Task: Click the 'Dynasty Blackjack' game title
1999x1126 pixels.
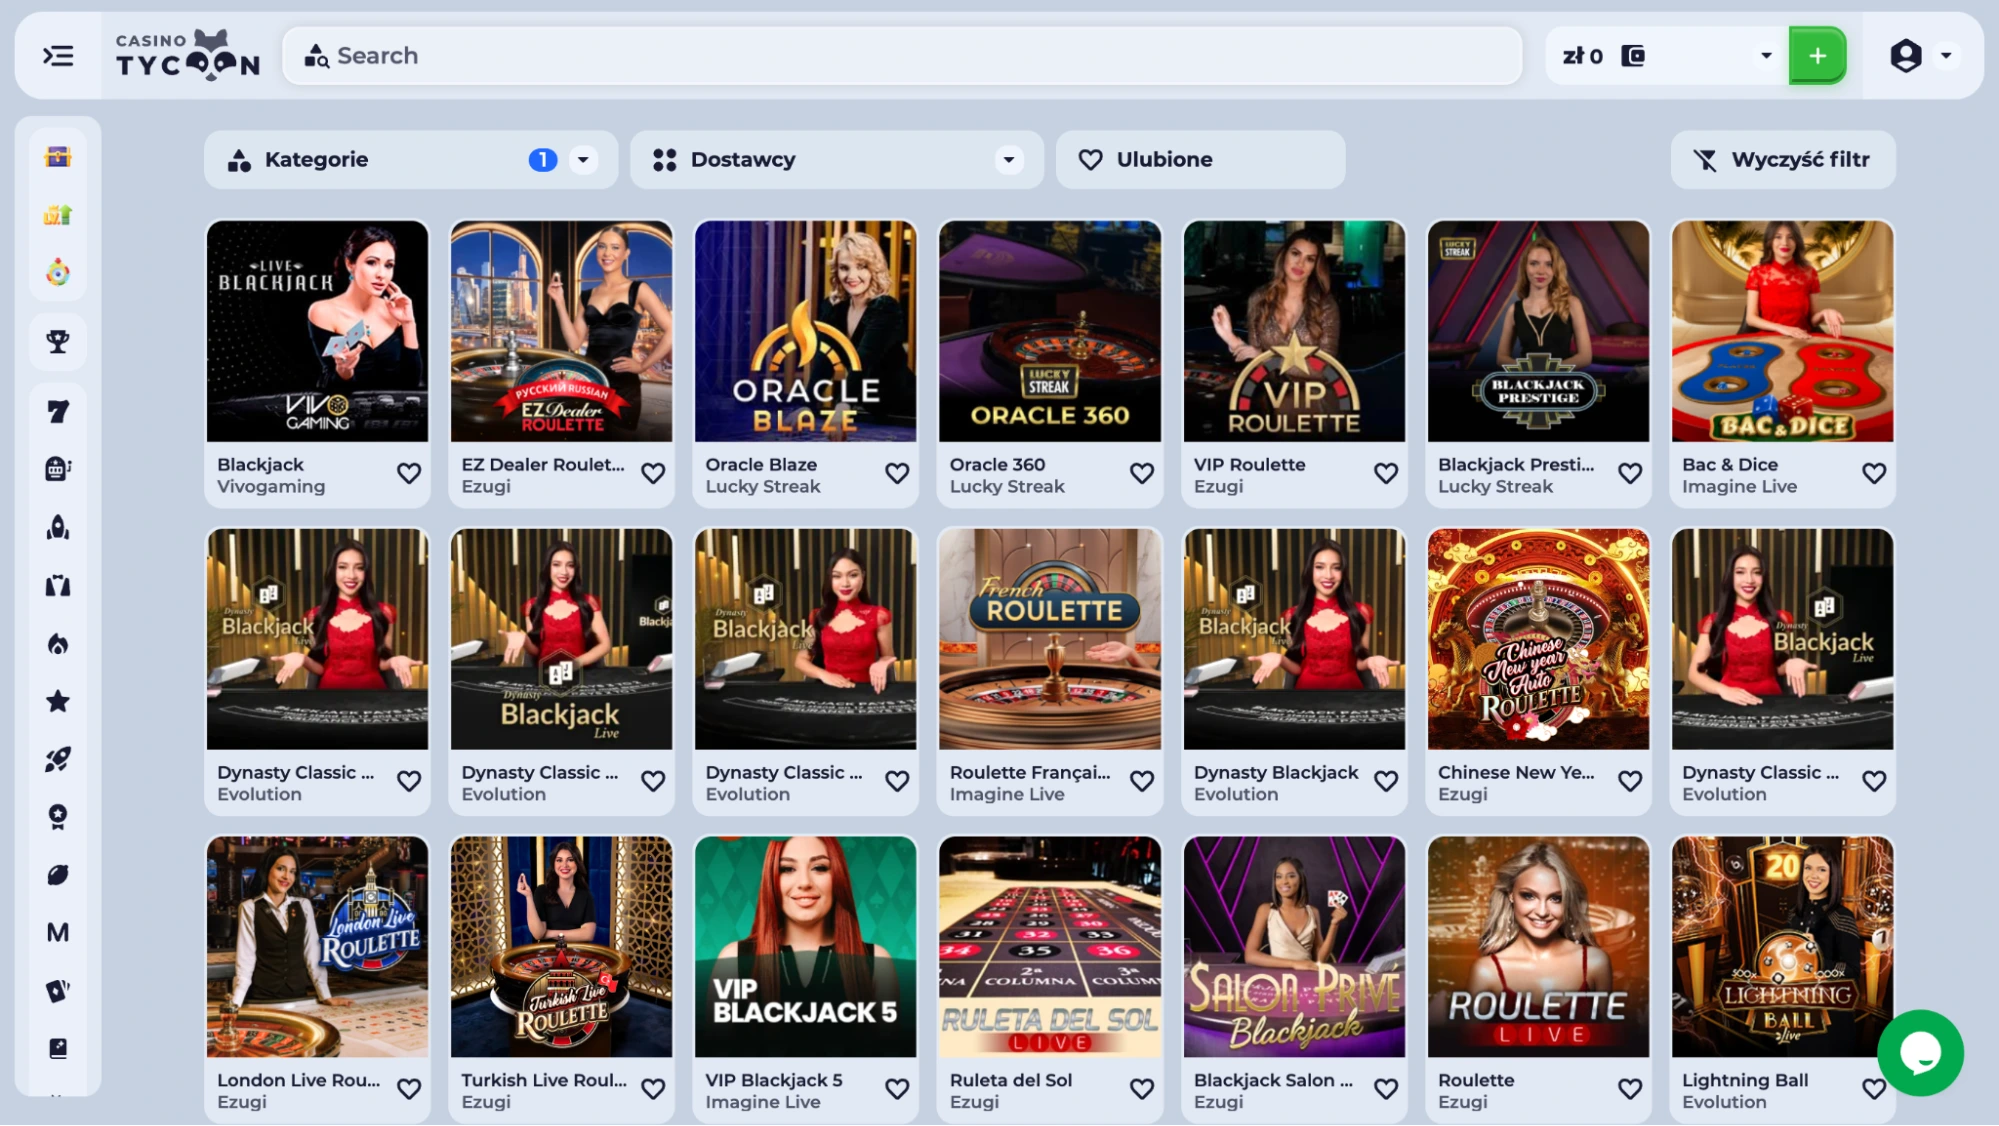Action: click(x=1276, y=773)
